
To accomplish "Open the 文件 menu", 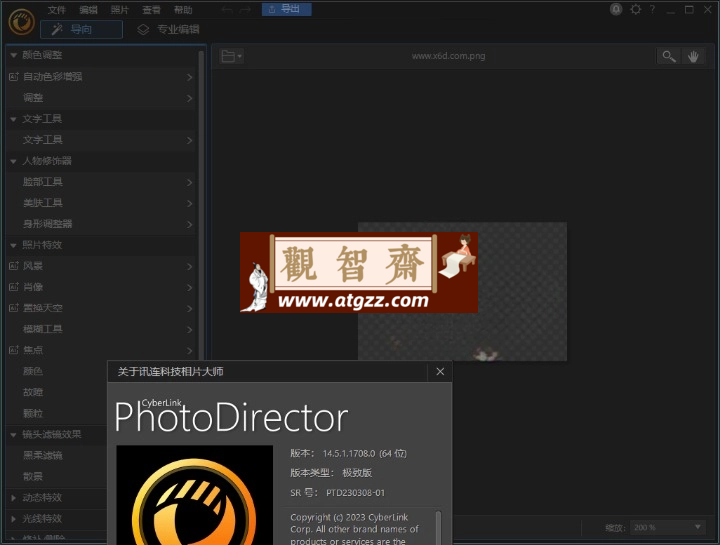I will [x=56, y=10].
